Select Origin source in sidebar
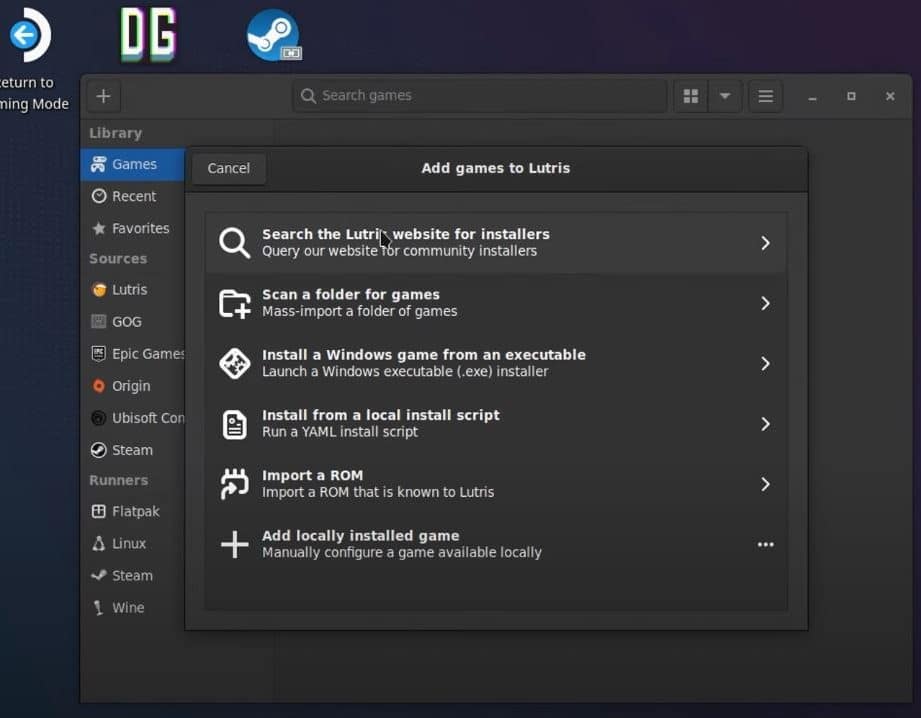The width and height of the screenshot is (921, 718). click(x=133, y=386)
